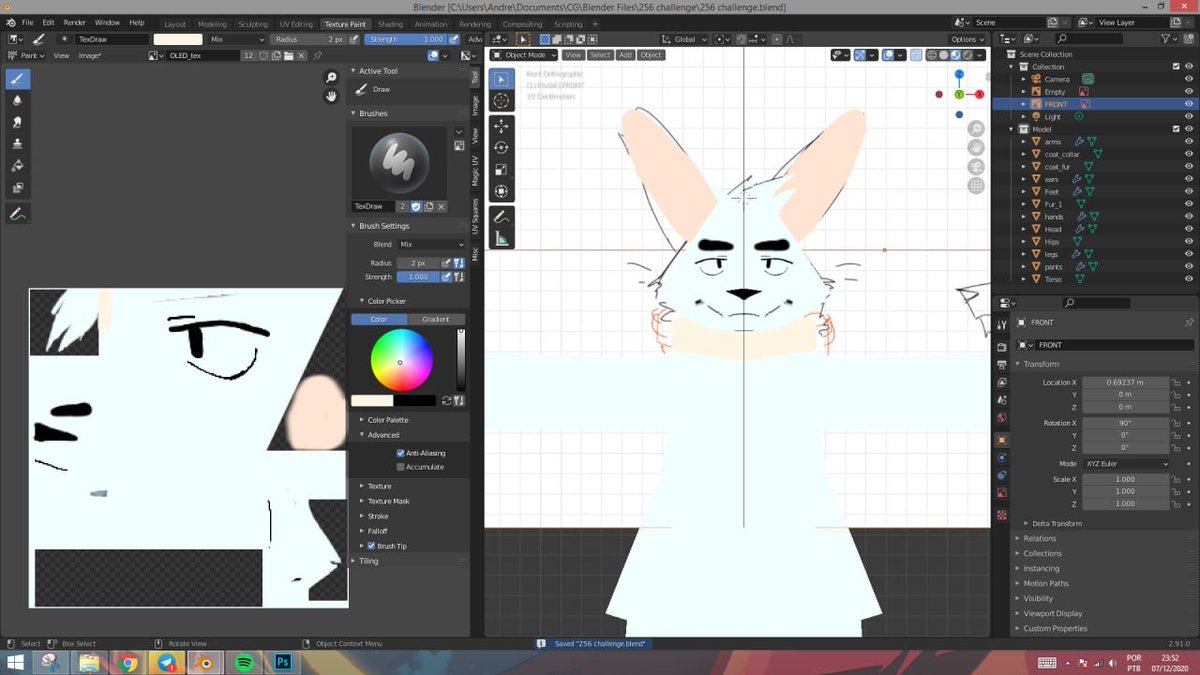Adjust the Strength slider in Brush Settings
The width and height of the screenshot is (1200, 675).
pos(419,276)
